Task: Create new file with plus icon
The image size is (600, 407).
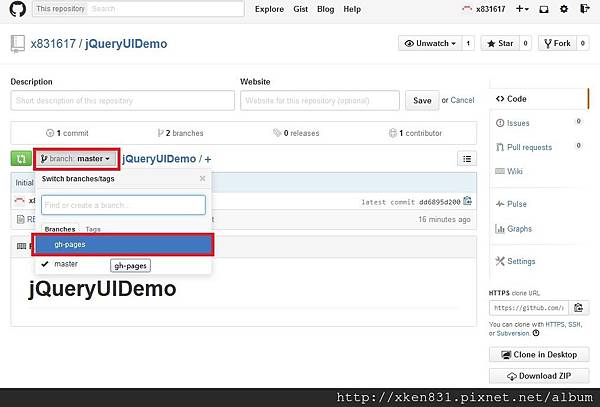Action: tap(208, 159)
